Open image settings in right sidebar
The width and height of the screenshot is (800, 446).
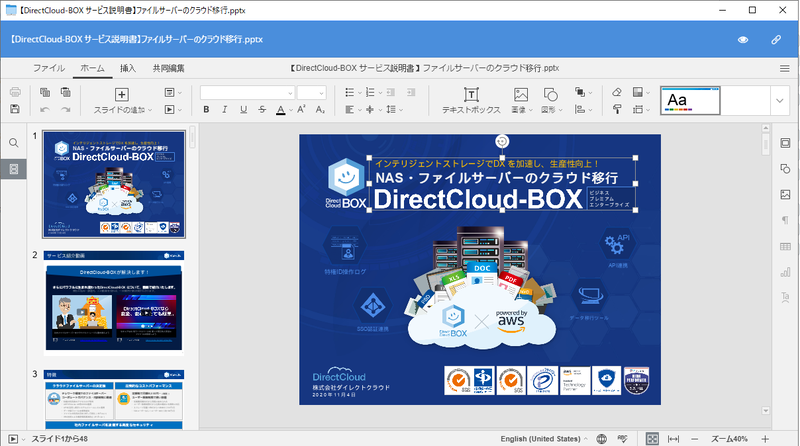point(785,194)
